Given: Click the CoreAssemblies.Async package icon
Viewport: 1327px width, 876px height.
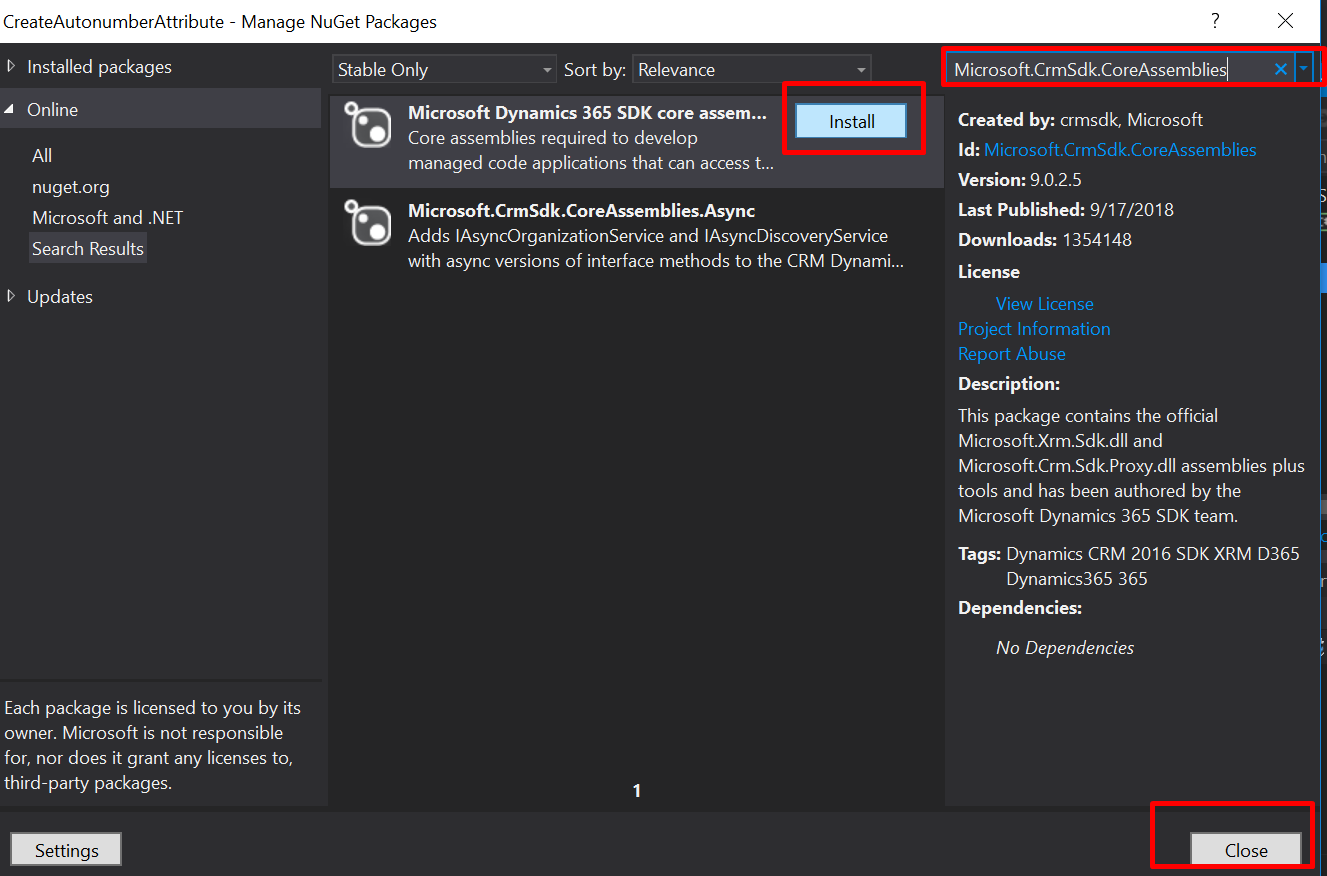Looking at the screenshot, I should coord(367,223).
